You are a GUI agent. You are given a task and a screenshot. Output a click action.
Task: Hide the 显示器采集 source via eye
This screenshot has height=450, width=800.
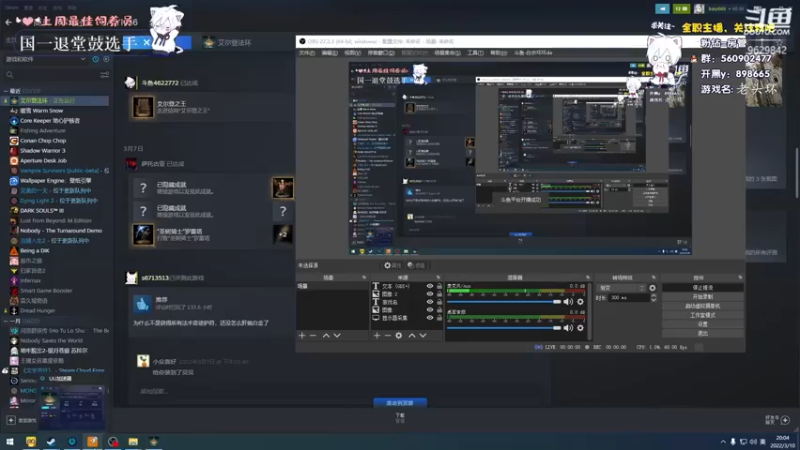[x=430, y=317]
